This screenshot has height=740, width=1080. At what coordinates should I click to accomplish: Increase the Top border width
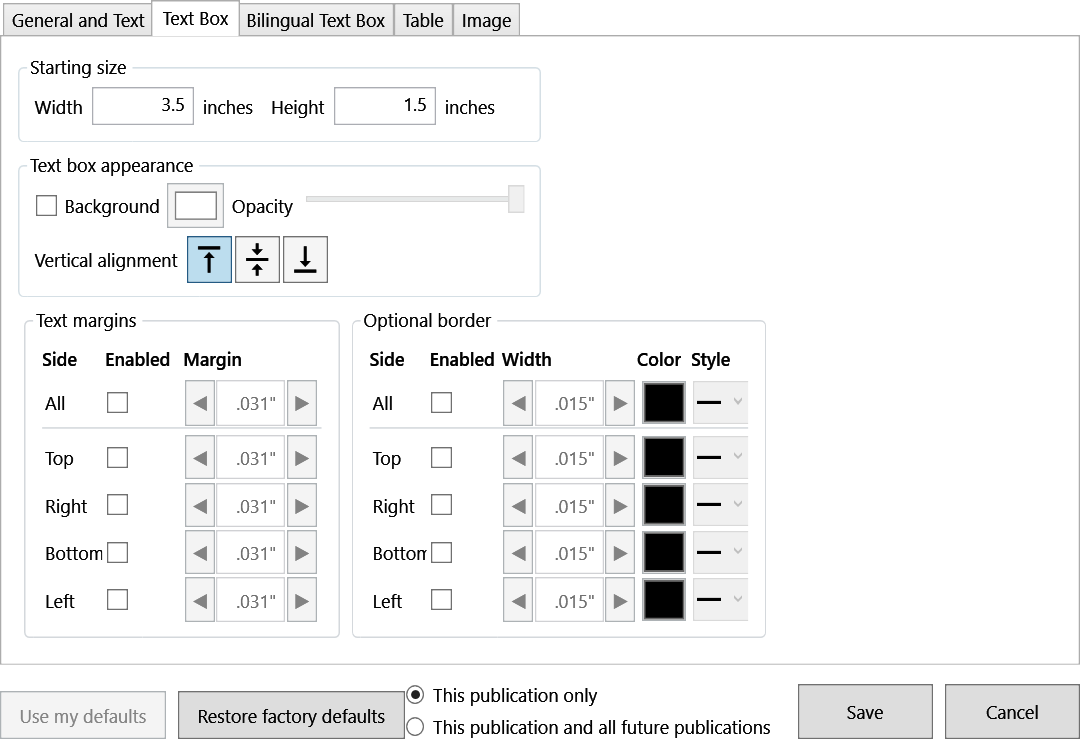coord(620,458)
